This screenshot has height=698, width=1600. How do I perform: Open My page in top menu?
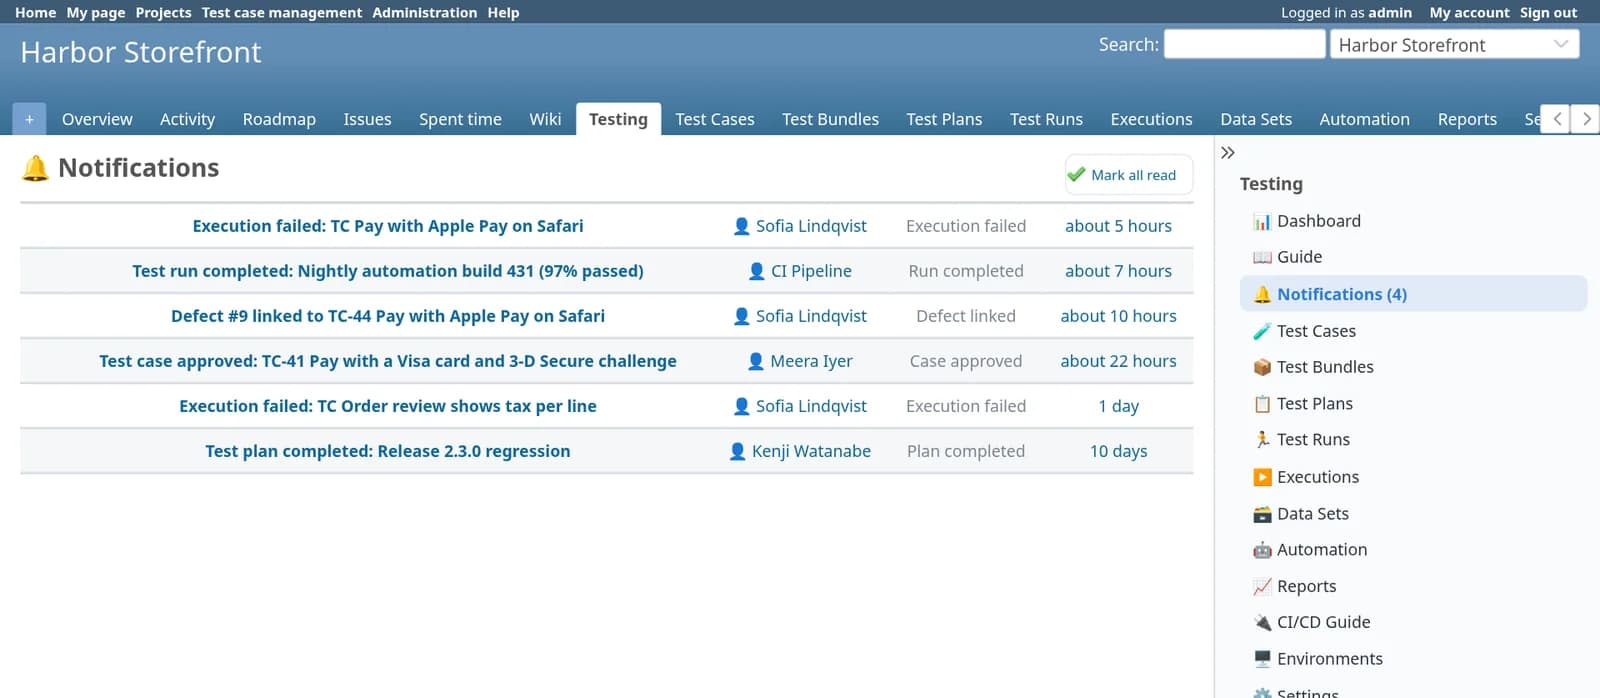click(x=96, y=12)
